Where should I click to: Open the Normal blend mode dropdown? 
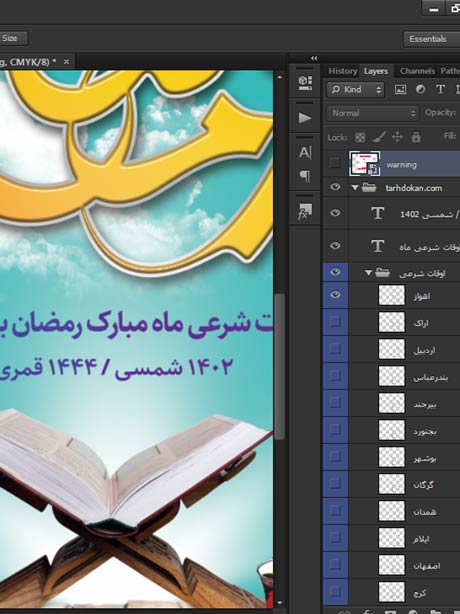(372, 114)
